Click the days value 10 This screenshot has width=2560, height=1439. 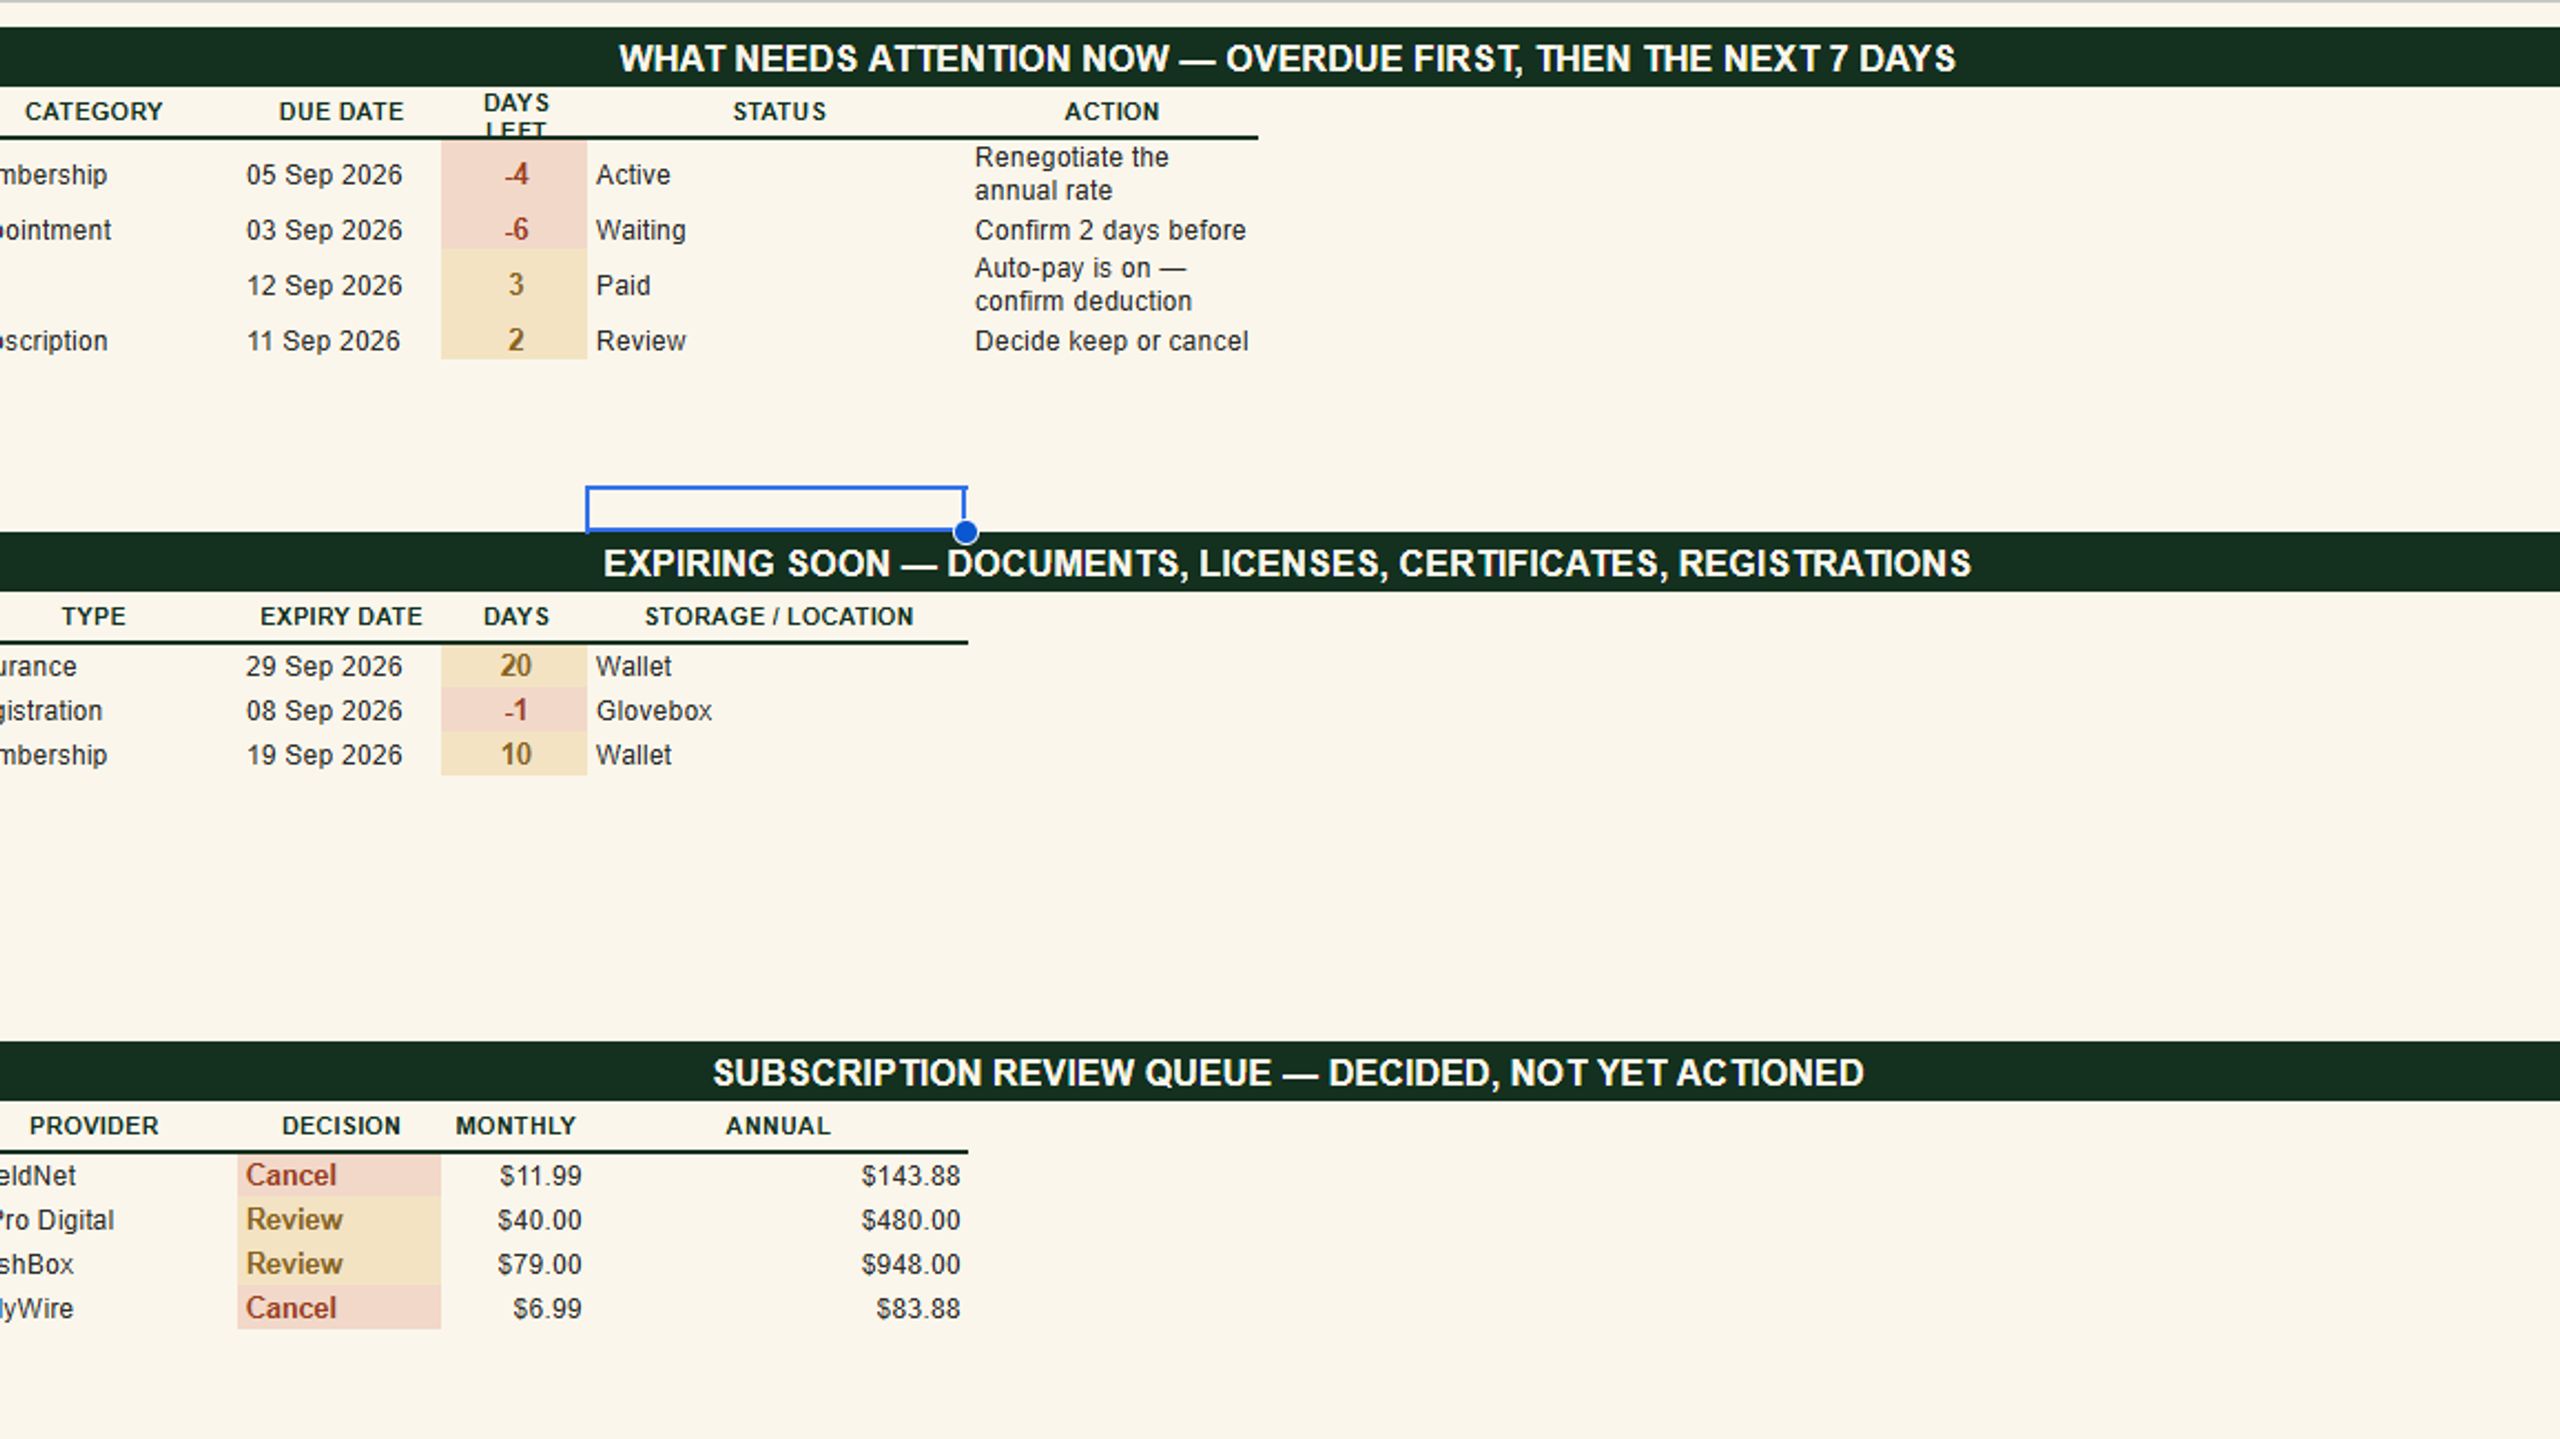pyautogui.click(x=515, y=755)
